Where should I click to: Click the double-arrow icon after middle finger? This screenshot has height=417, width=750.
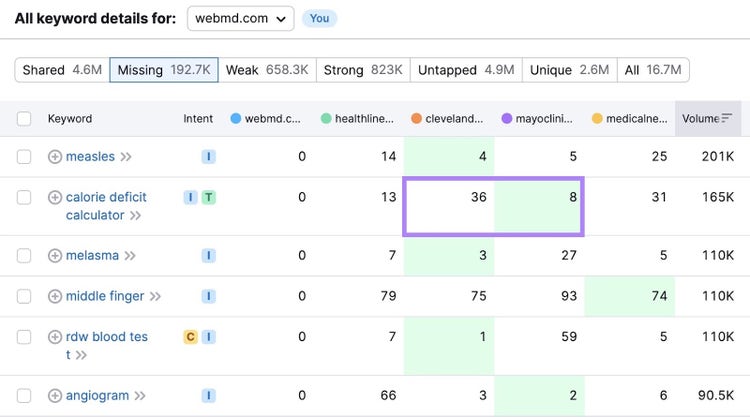[x=155, y=296]
